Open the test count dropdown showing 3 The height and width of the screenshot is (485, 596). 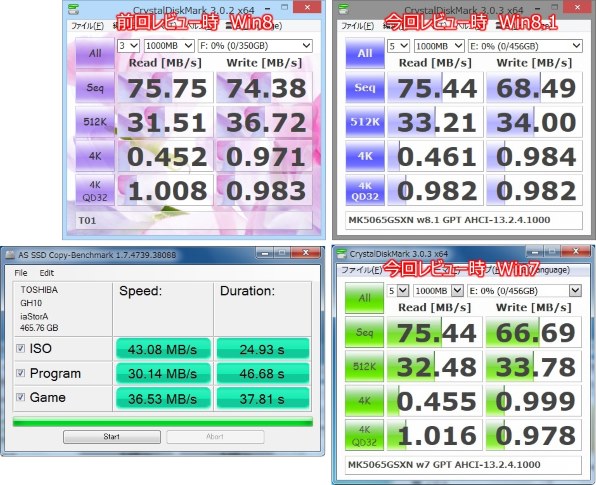point(128,46)
